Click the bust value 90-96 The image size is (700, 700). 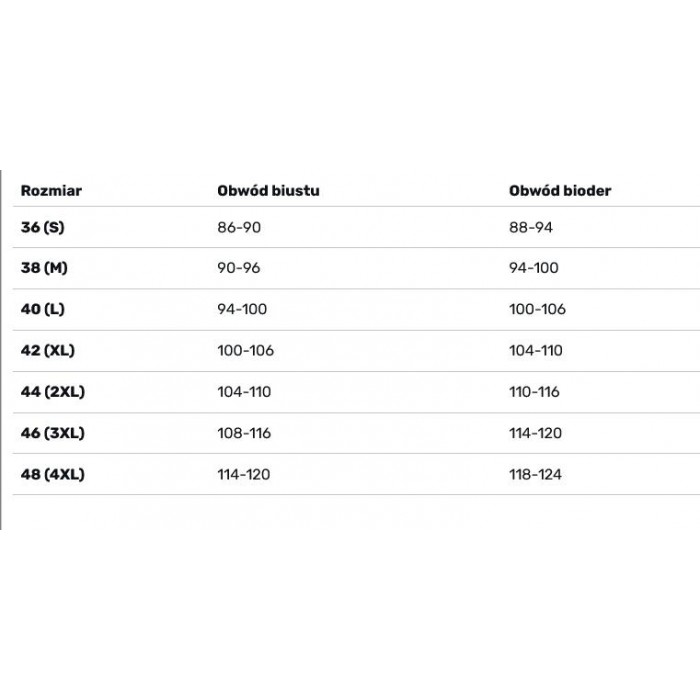(239, 268)
